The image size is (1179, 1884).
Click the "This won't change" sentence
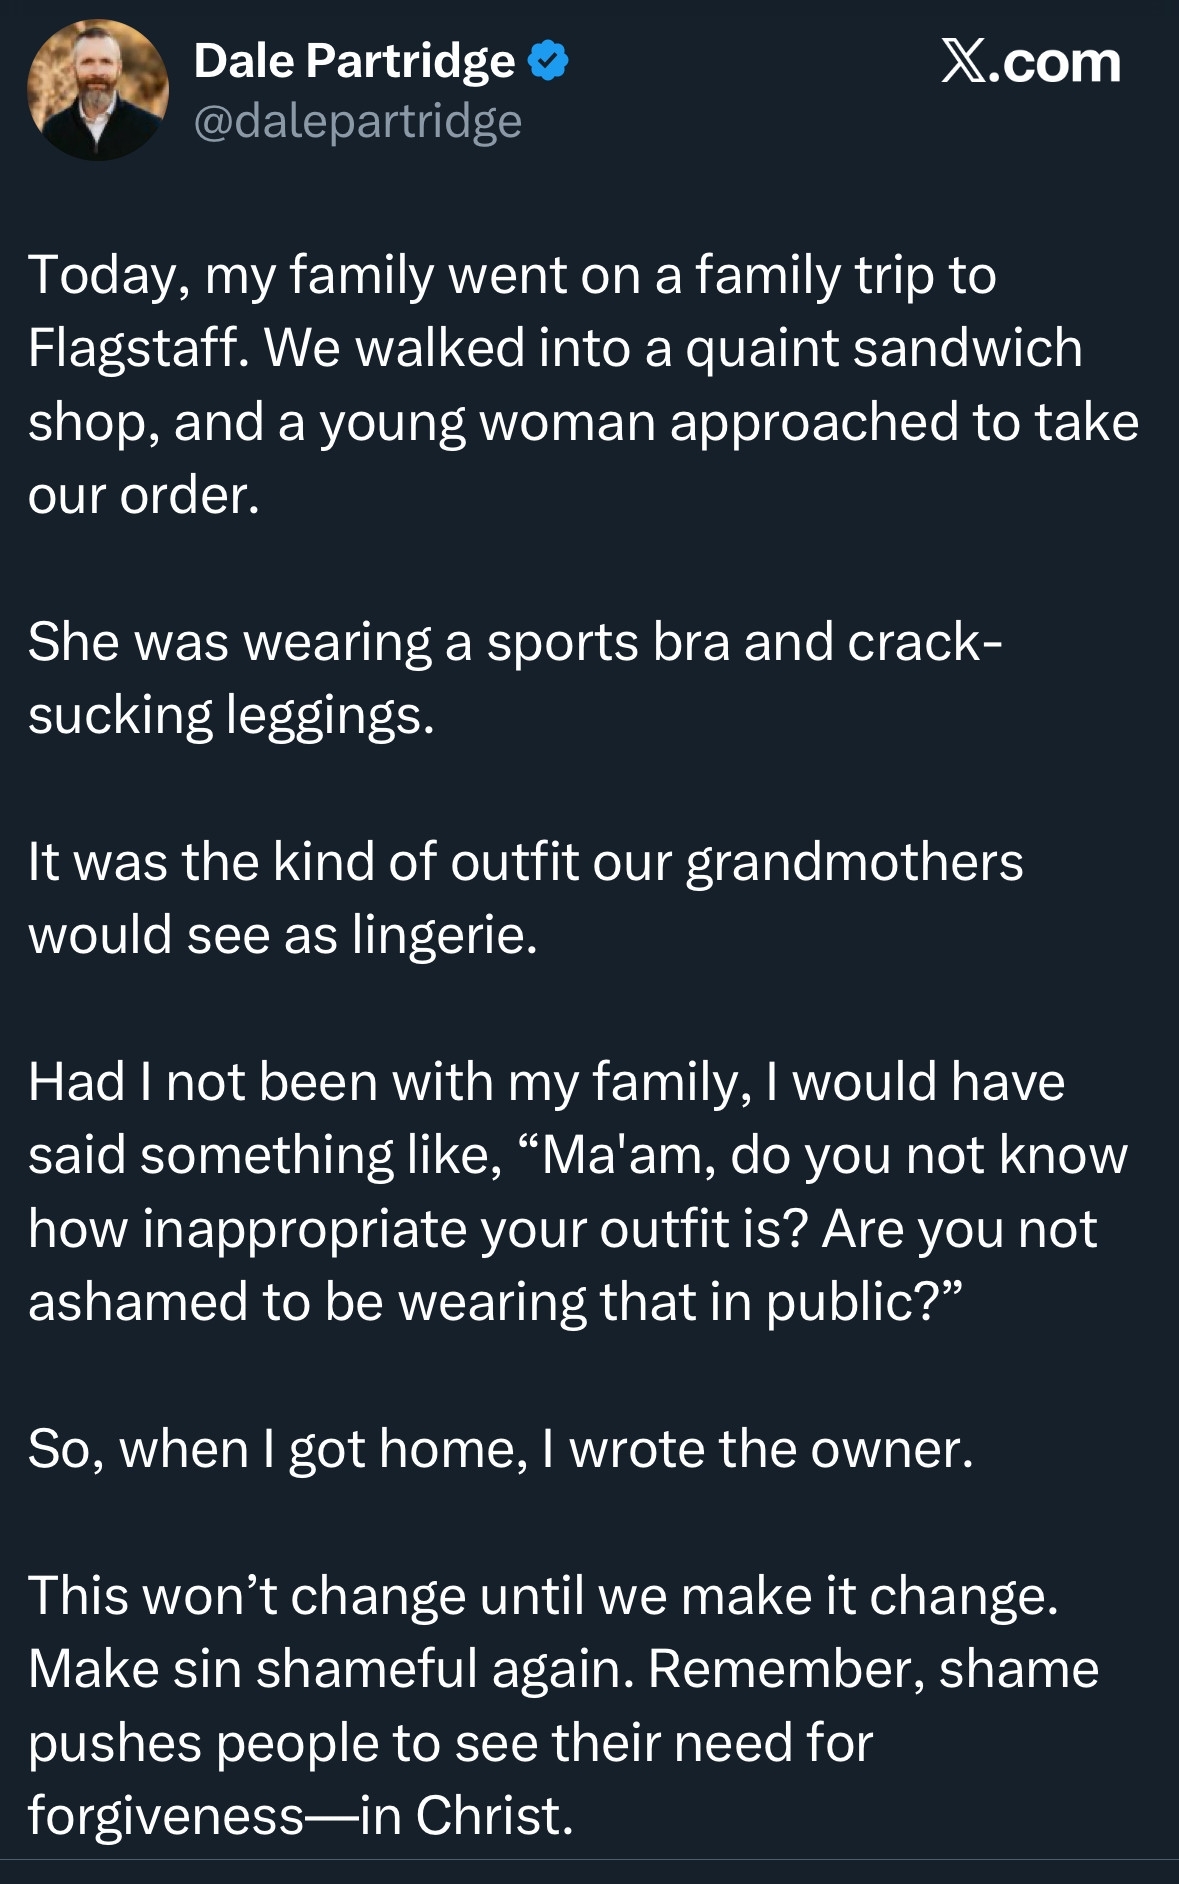[542, 1596]
